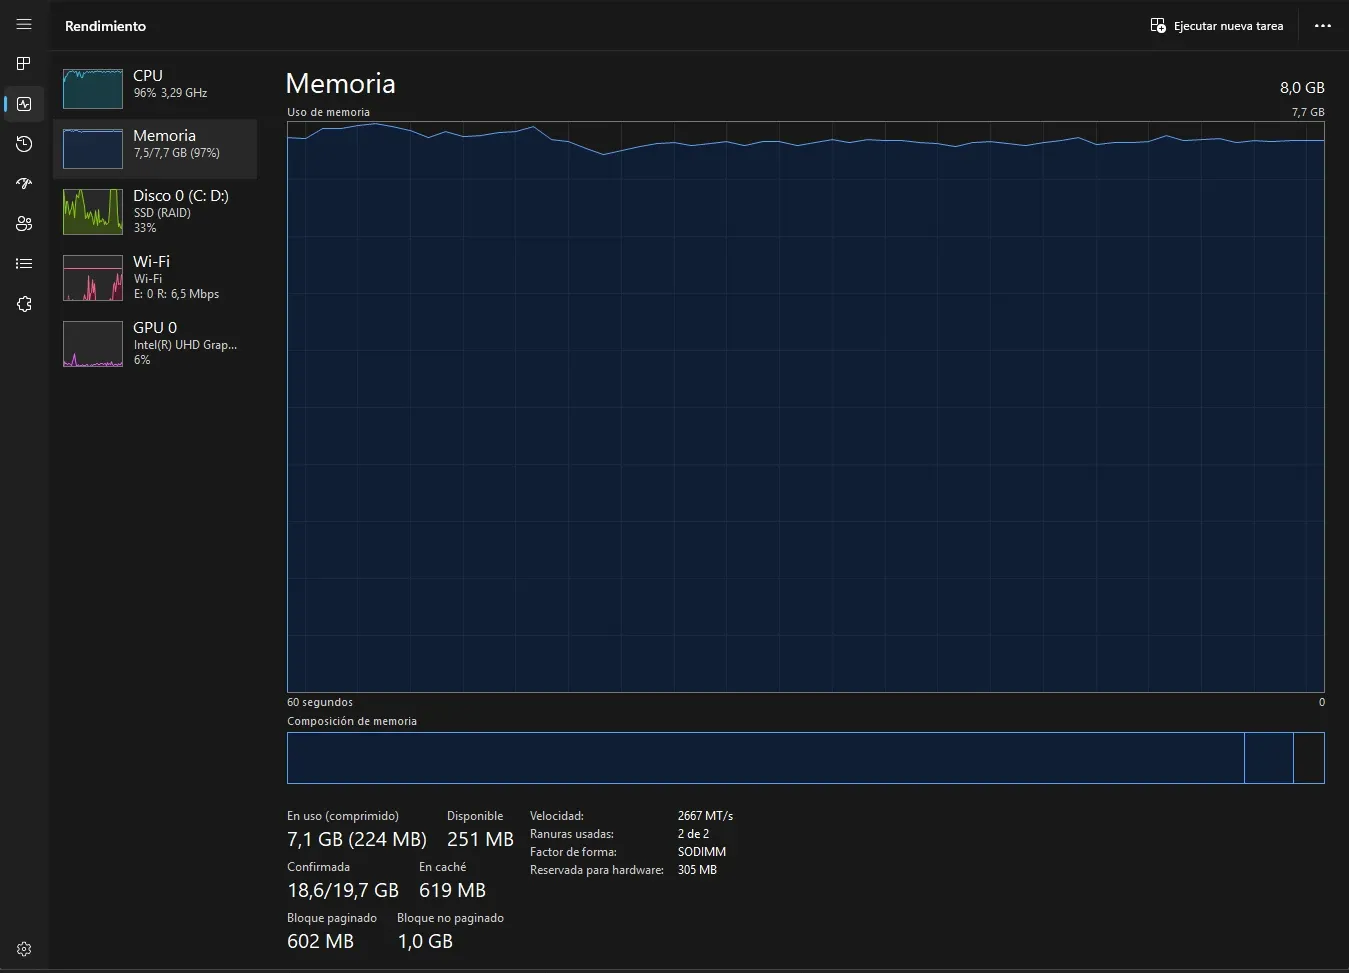This screenshot has height=973, width=1349.
Task: Click the Ranuras usadas: label
Action: (x=572, y=834)
